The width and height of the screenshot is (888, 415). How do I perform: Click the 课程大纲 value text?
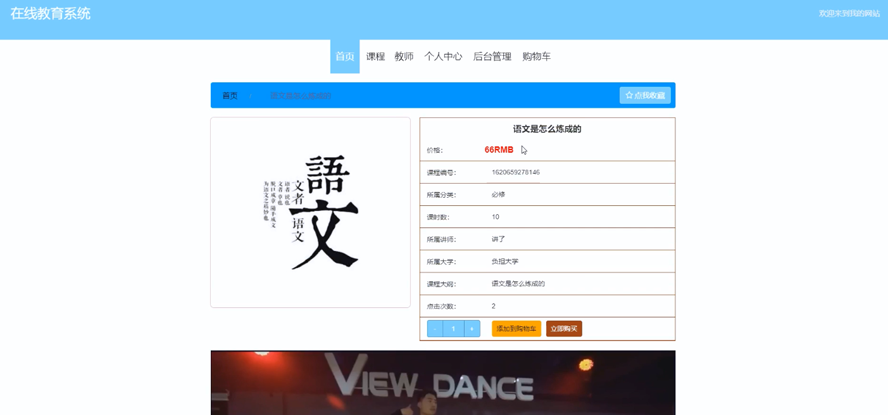click(x=518, y=284)
